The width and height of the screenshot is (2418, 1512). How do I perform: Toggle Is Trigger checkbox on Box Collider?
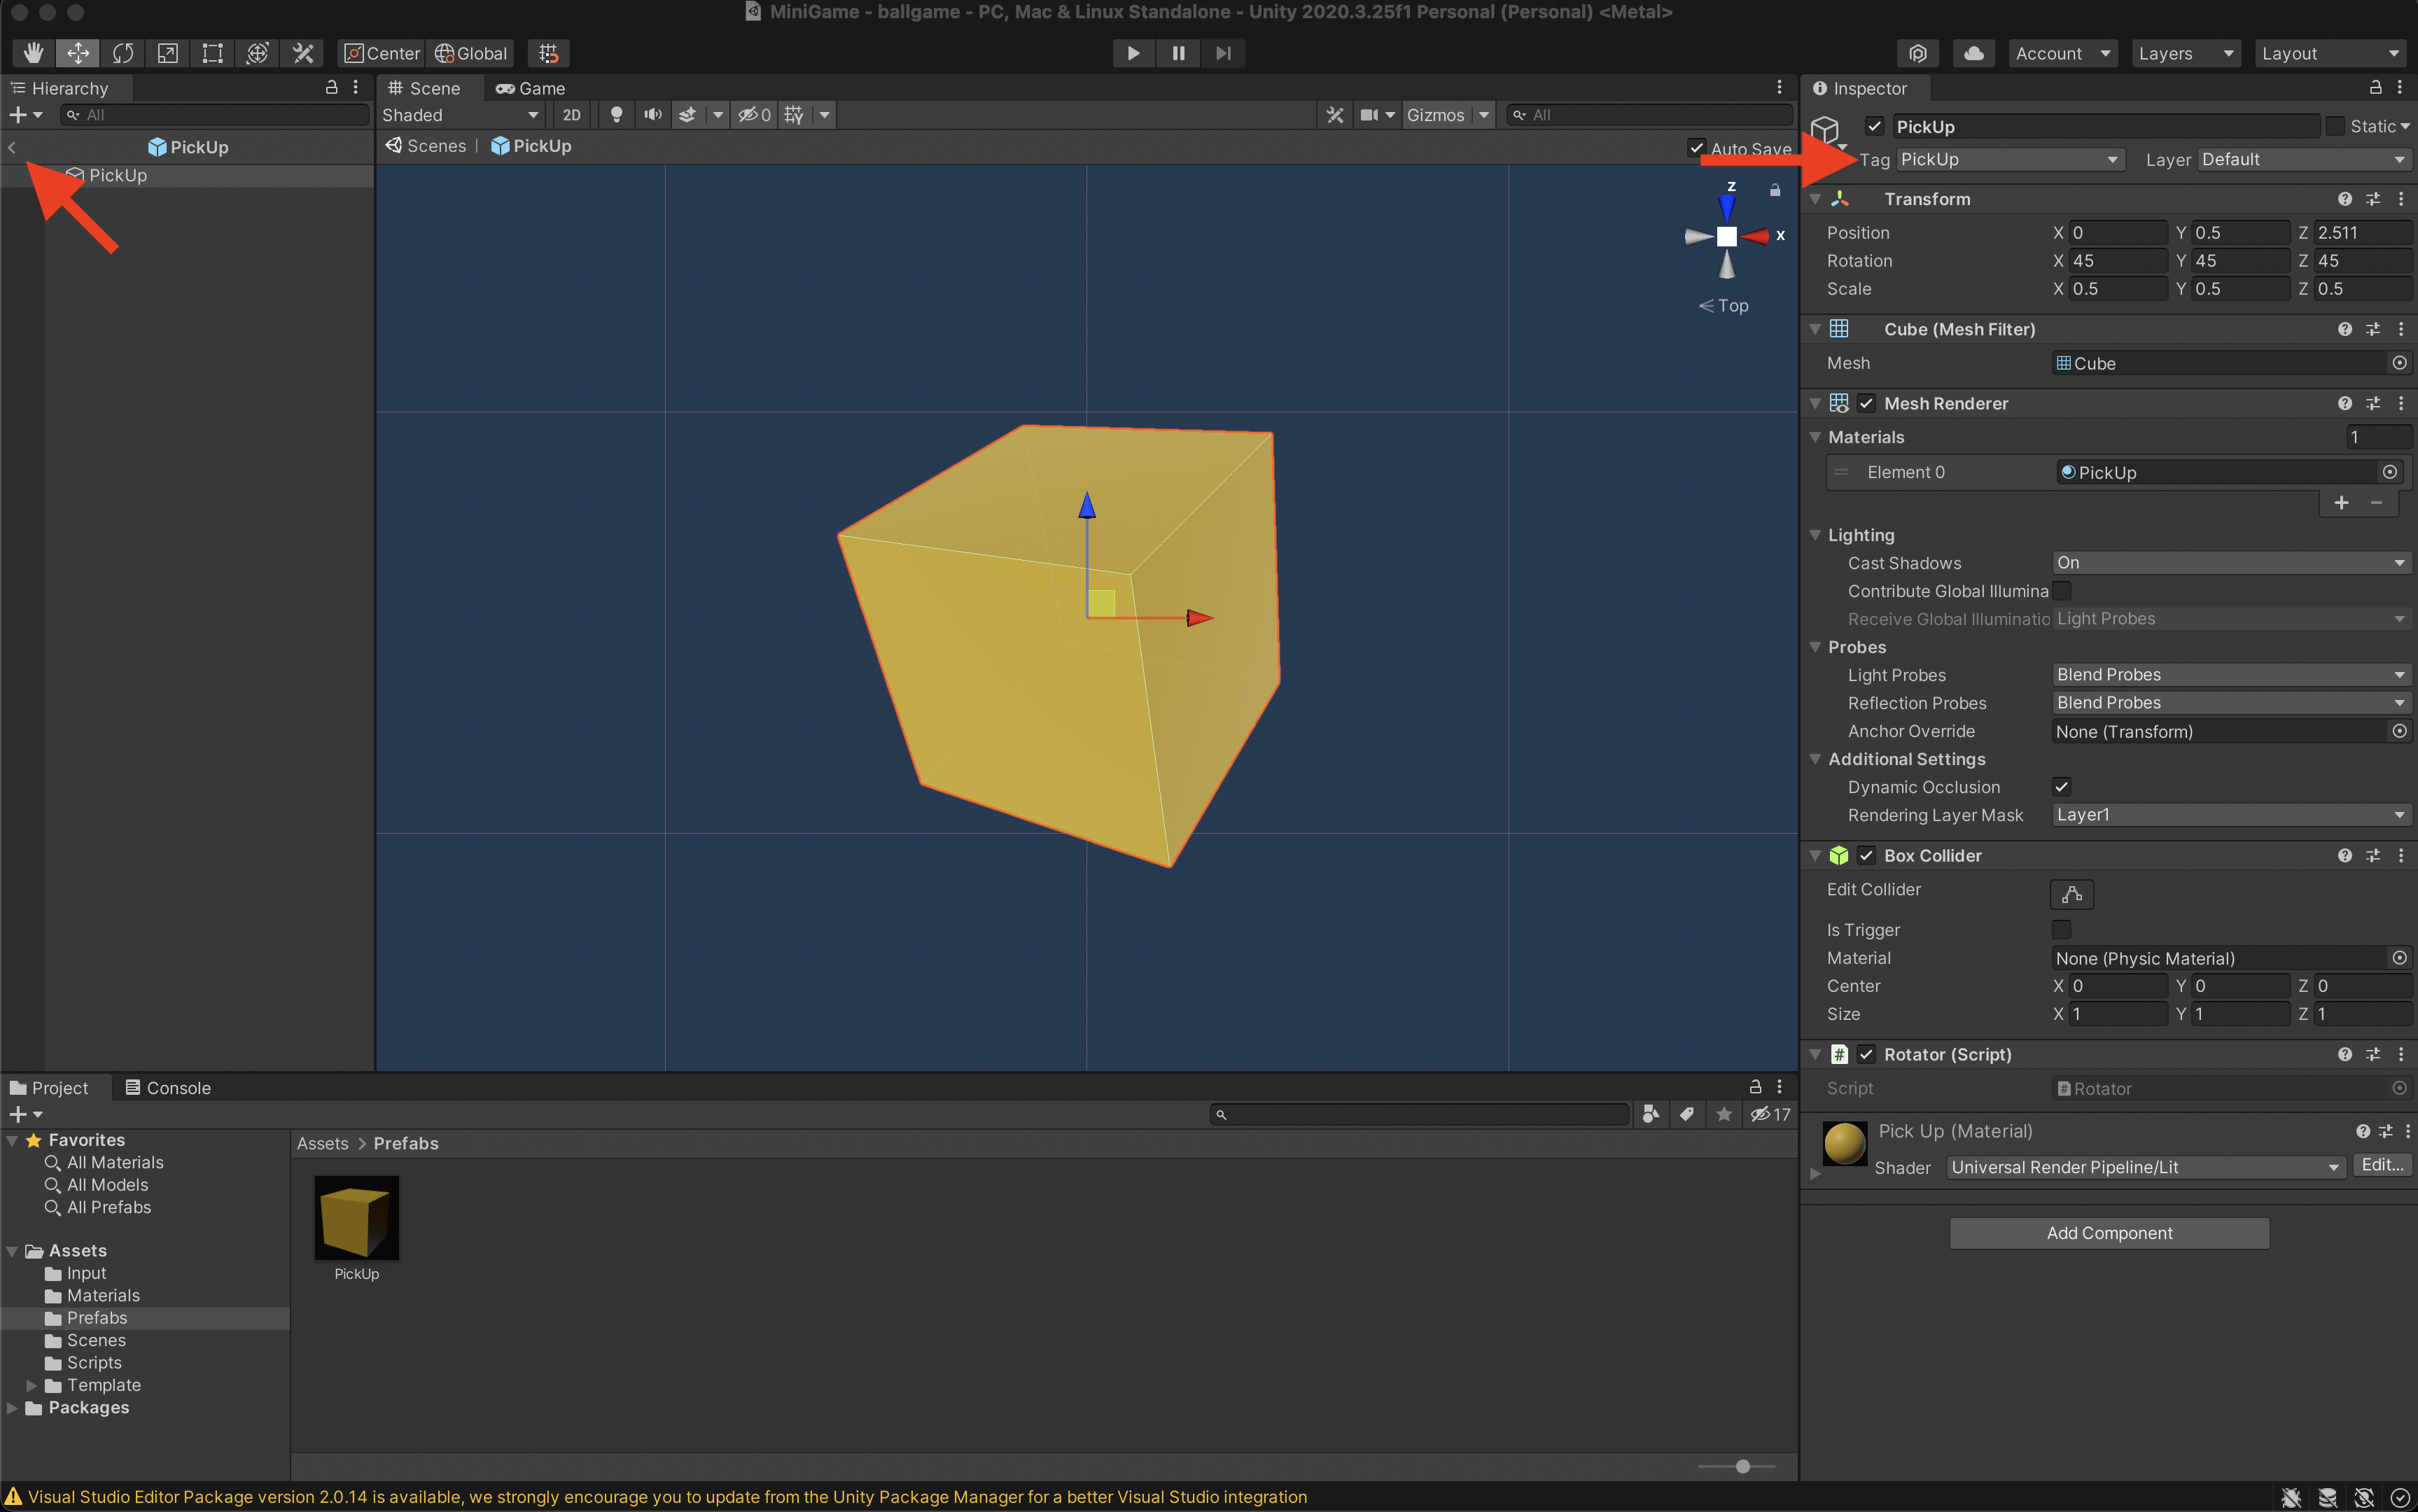(2061, 928)
